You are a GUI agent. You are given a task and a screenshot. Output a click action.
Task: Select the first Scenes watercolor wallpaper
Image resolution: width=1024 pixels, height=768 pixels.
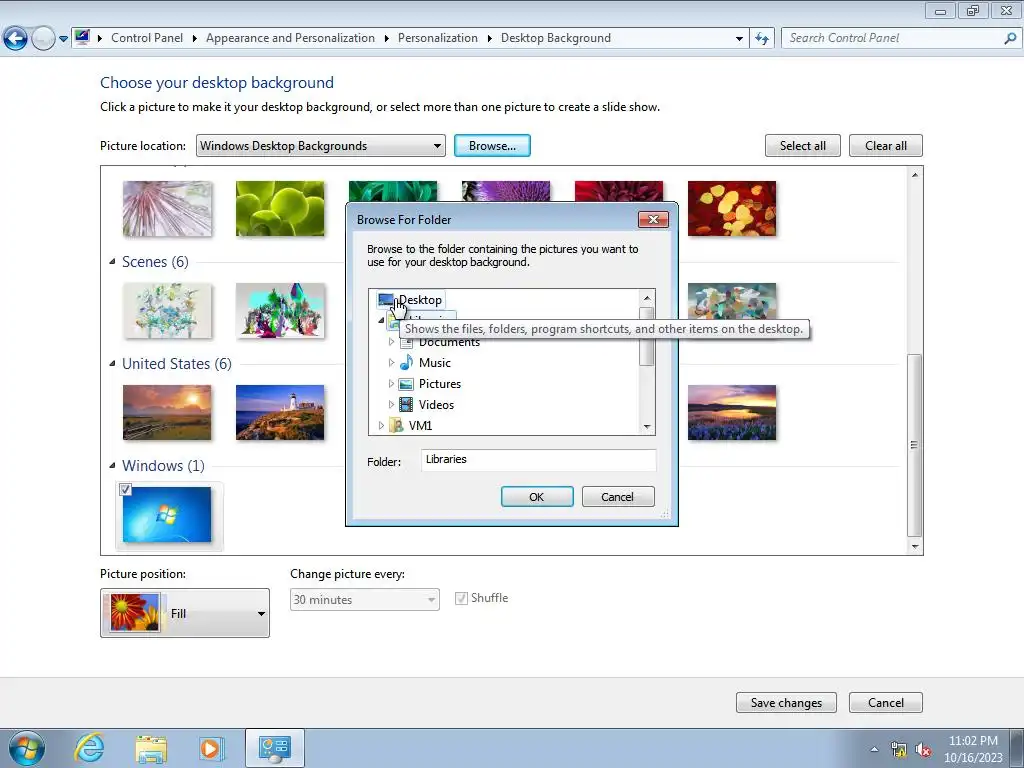167,310
